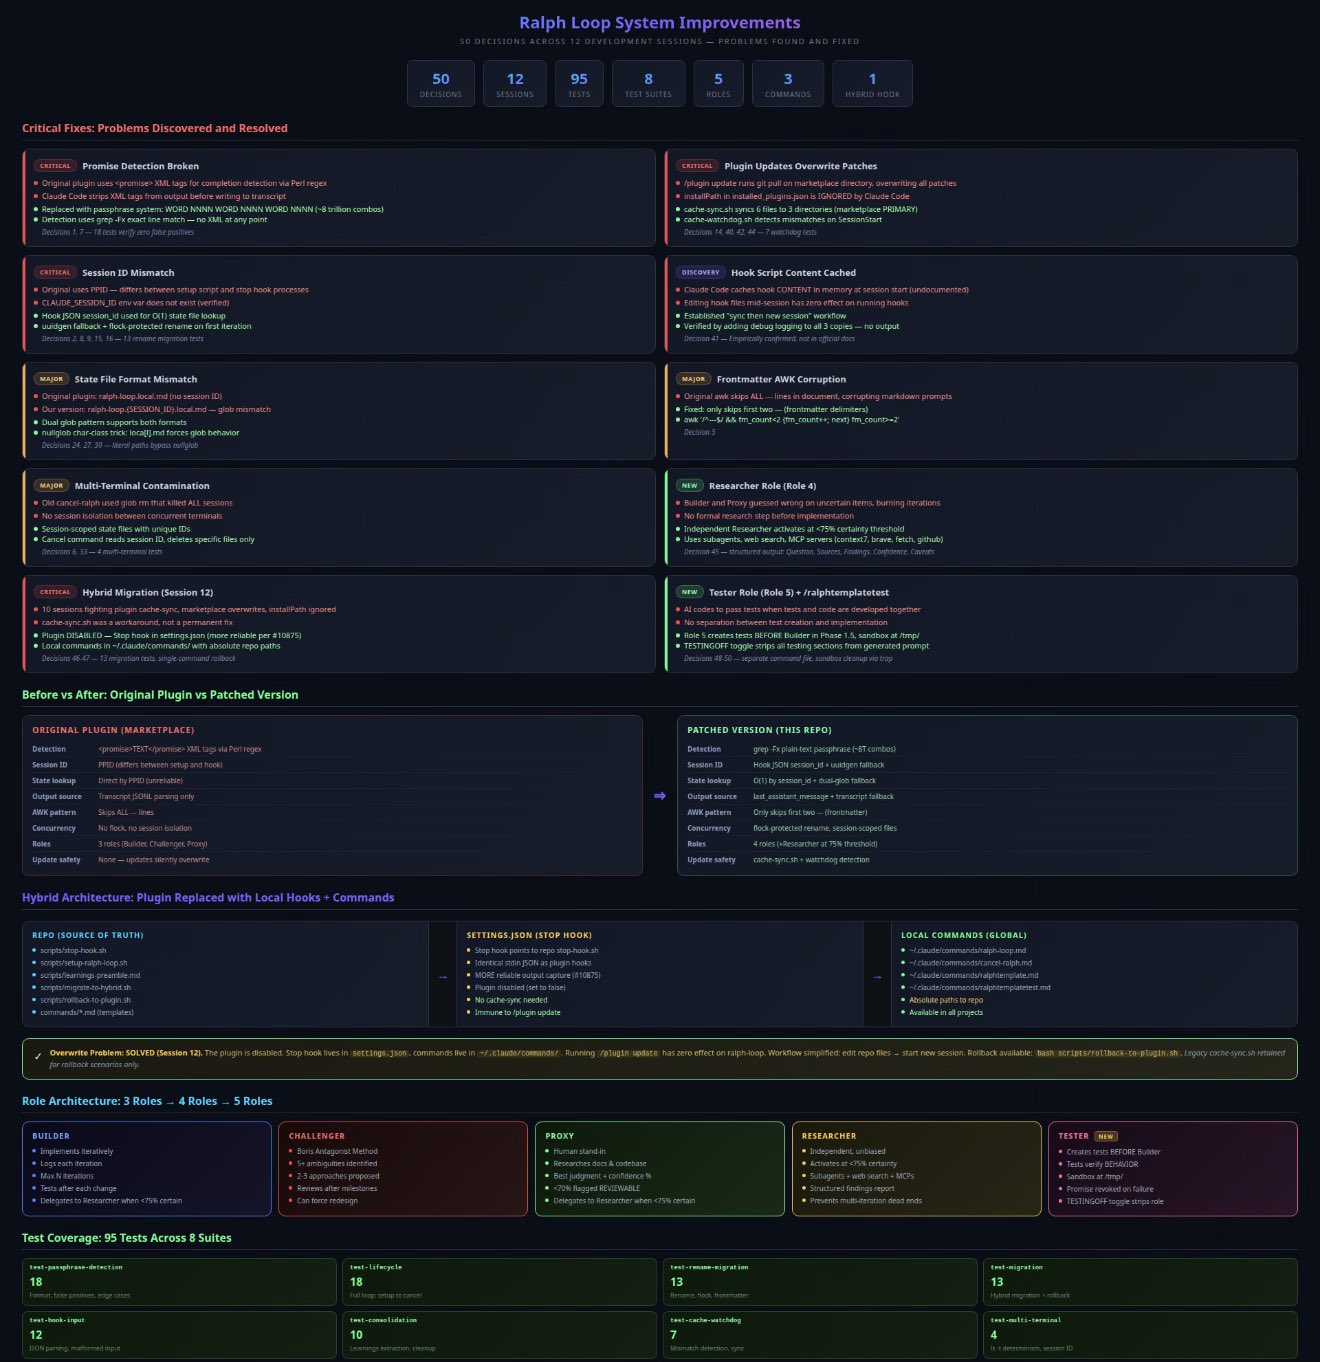The image size is (1320, 1362).
Task: Open the test-hook-input suite card
Action: click(x=179, y=1334)
